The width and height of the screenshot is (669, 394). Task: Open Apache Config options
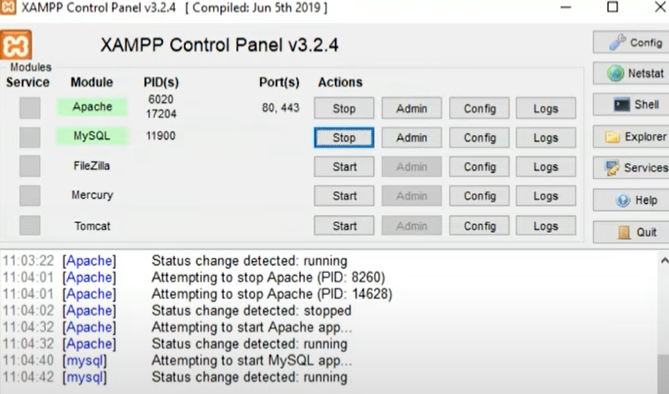point(479,108)
